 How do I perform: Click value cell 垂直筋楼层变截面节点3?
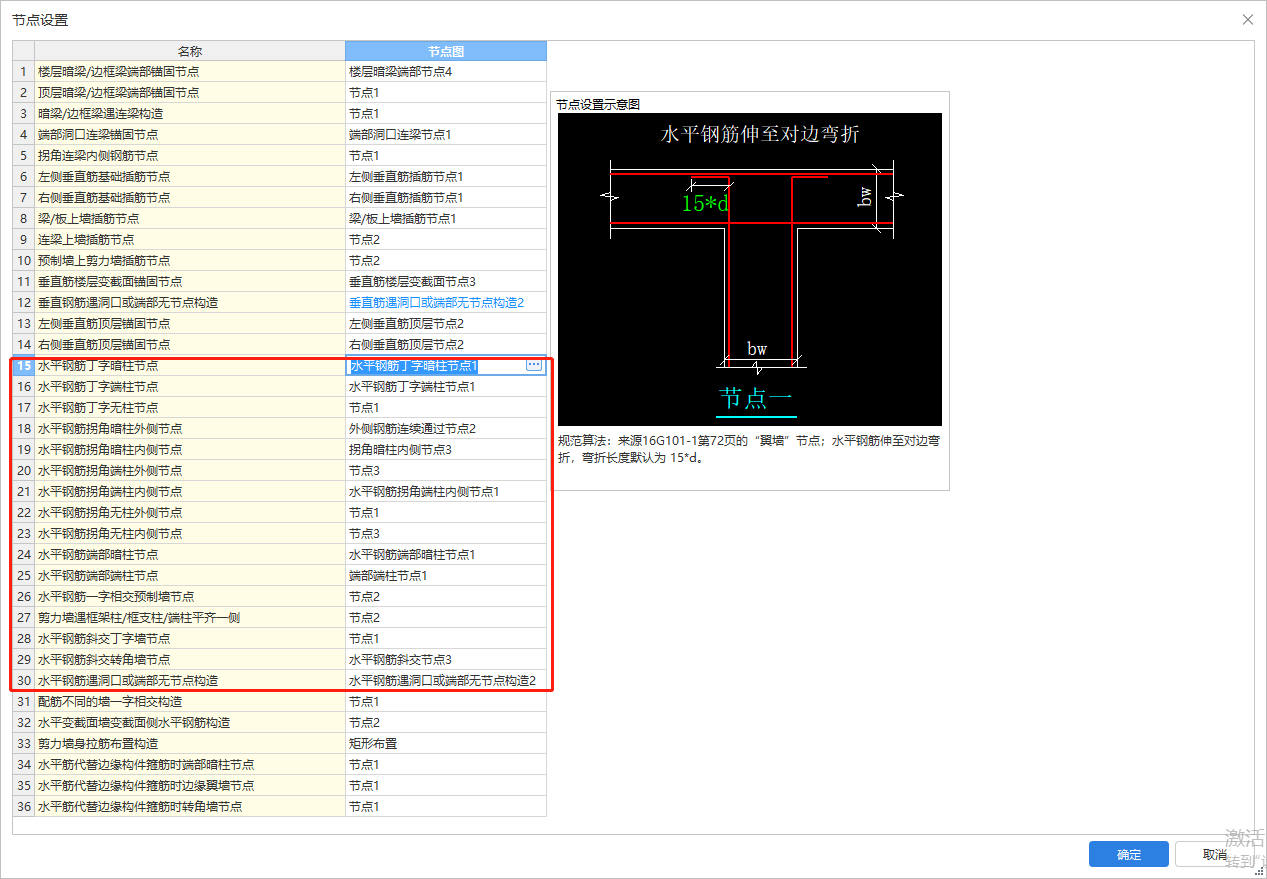point(446,282)
